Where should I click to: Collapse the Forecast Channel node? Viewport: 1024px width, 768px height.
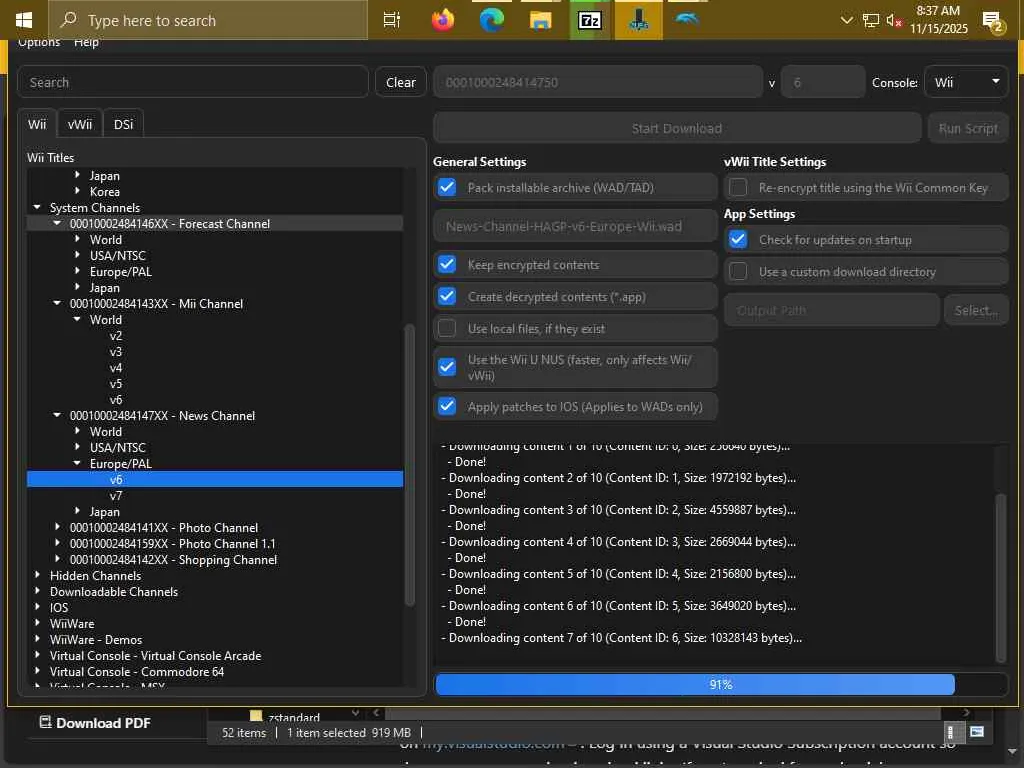57,223
